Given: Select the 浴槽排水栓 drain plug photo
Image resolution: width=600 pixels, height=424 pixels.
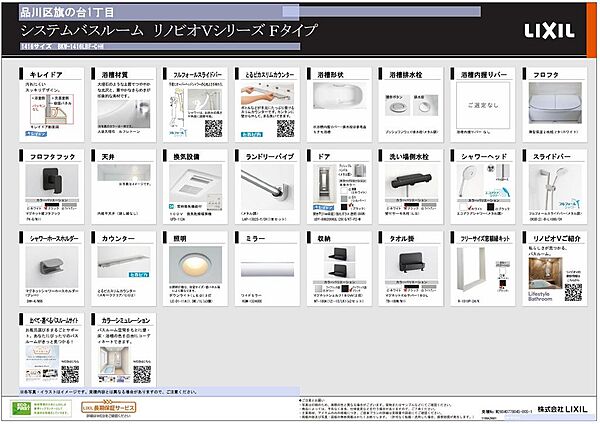Looking at the screenshot, I should click(x=411, y=105).
